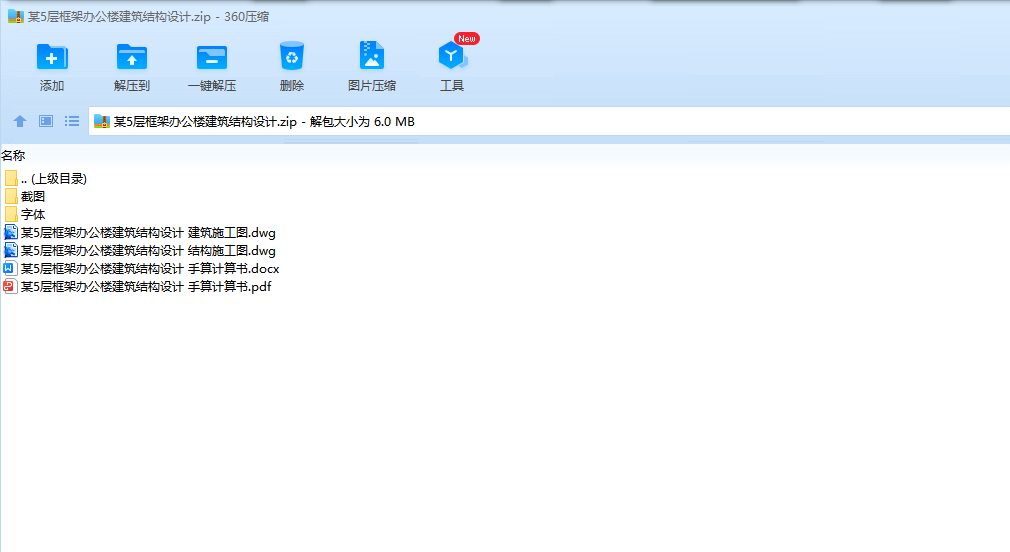
Task: Select the 手算计算书.docx file
Action: click(141, 269)
